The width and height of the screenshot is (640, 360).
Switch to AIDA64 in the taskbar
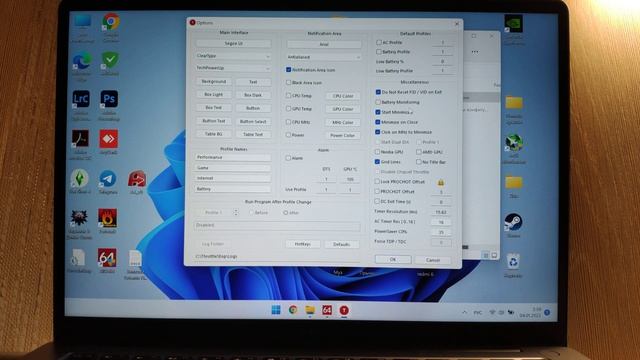tap(327, 310)
